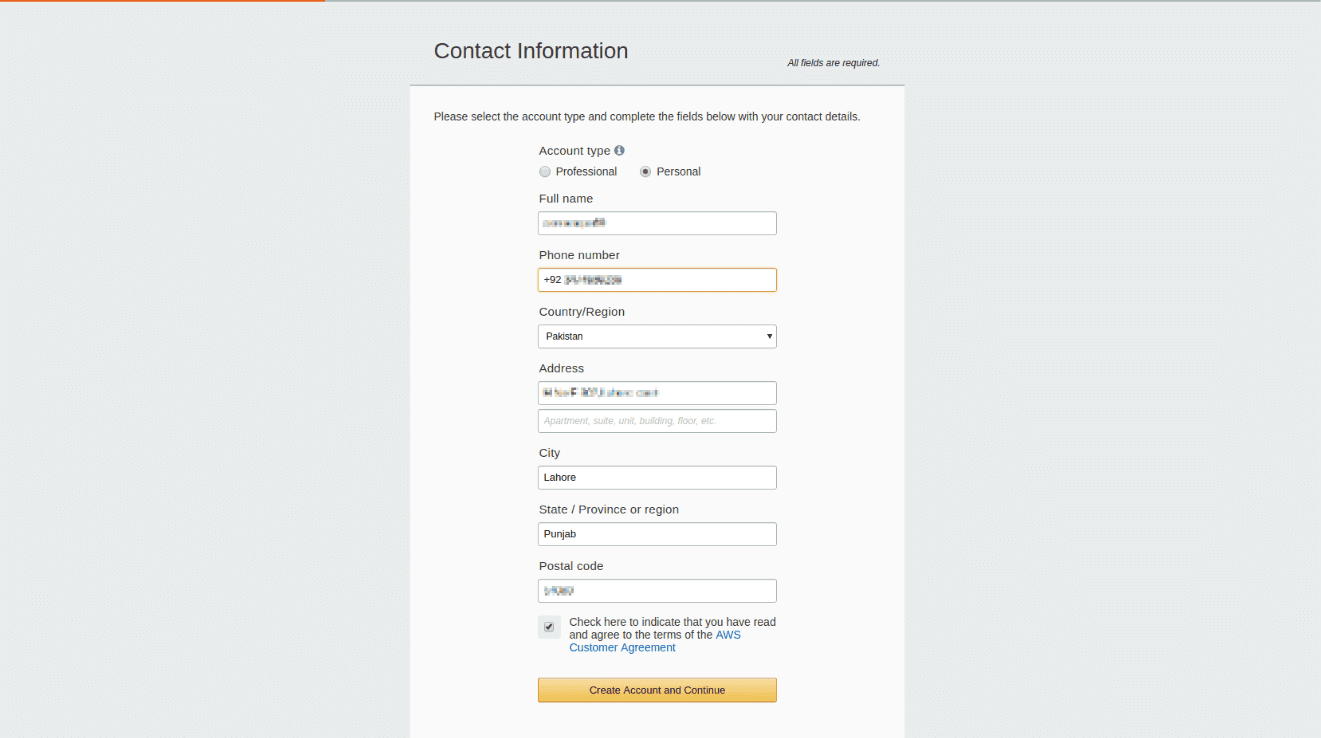Select the State/Province field showing Punjab
The height and width of the screenshot is (738, 1321).
point(657,533)
